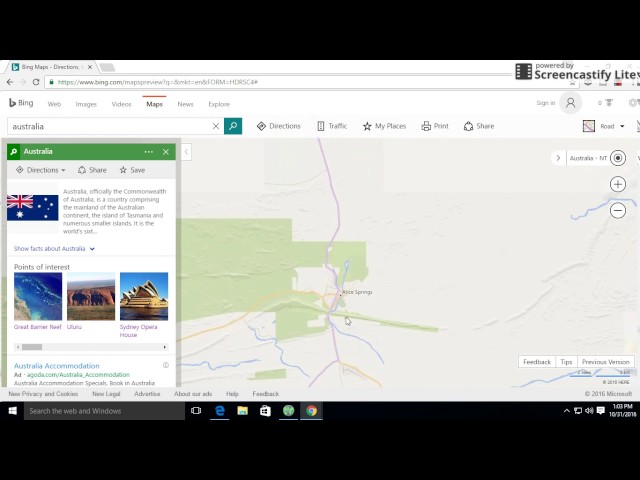The width and height of the screenshot is (640, 480).
Task: Click the points of interest scrollbar thumb
Action: click(x=32, y=347)
